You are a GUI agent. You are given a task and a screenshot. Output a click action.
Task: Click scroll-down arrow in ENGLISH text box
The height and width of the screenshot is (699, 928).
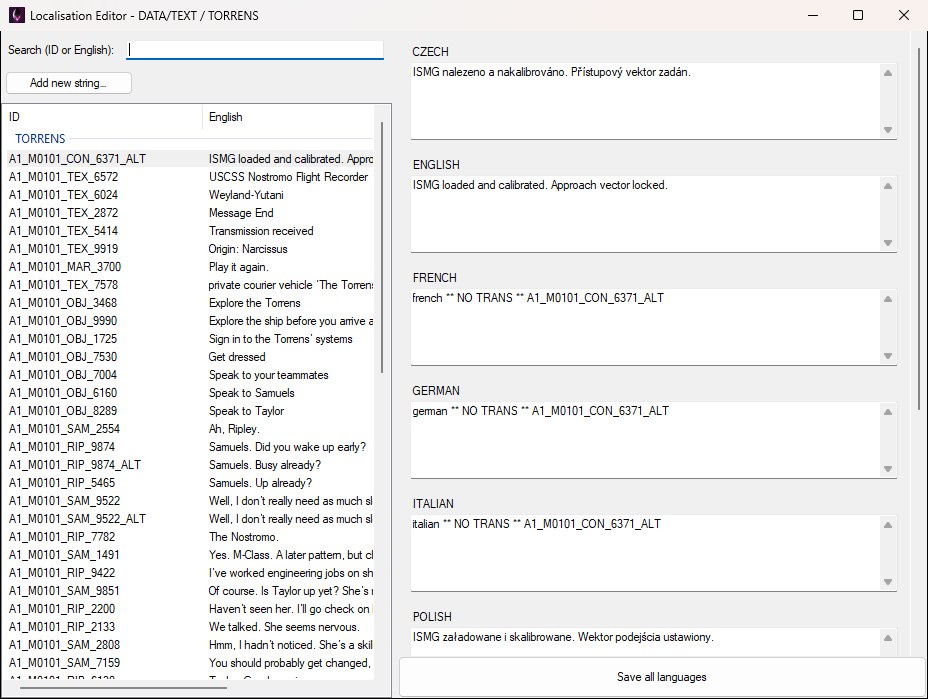(x=888, y=243)
